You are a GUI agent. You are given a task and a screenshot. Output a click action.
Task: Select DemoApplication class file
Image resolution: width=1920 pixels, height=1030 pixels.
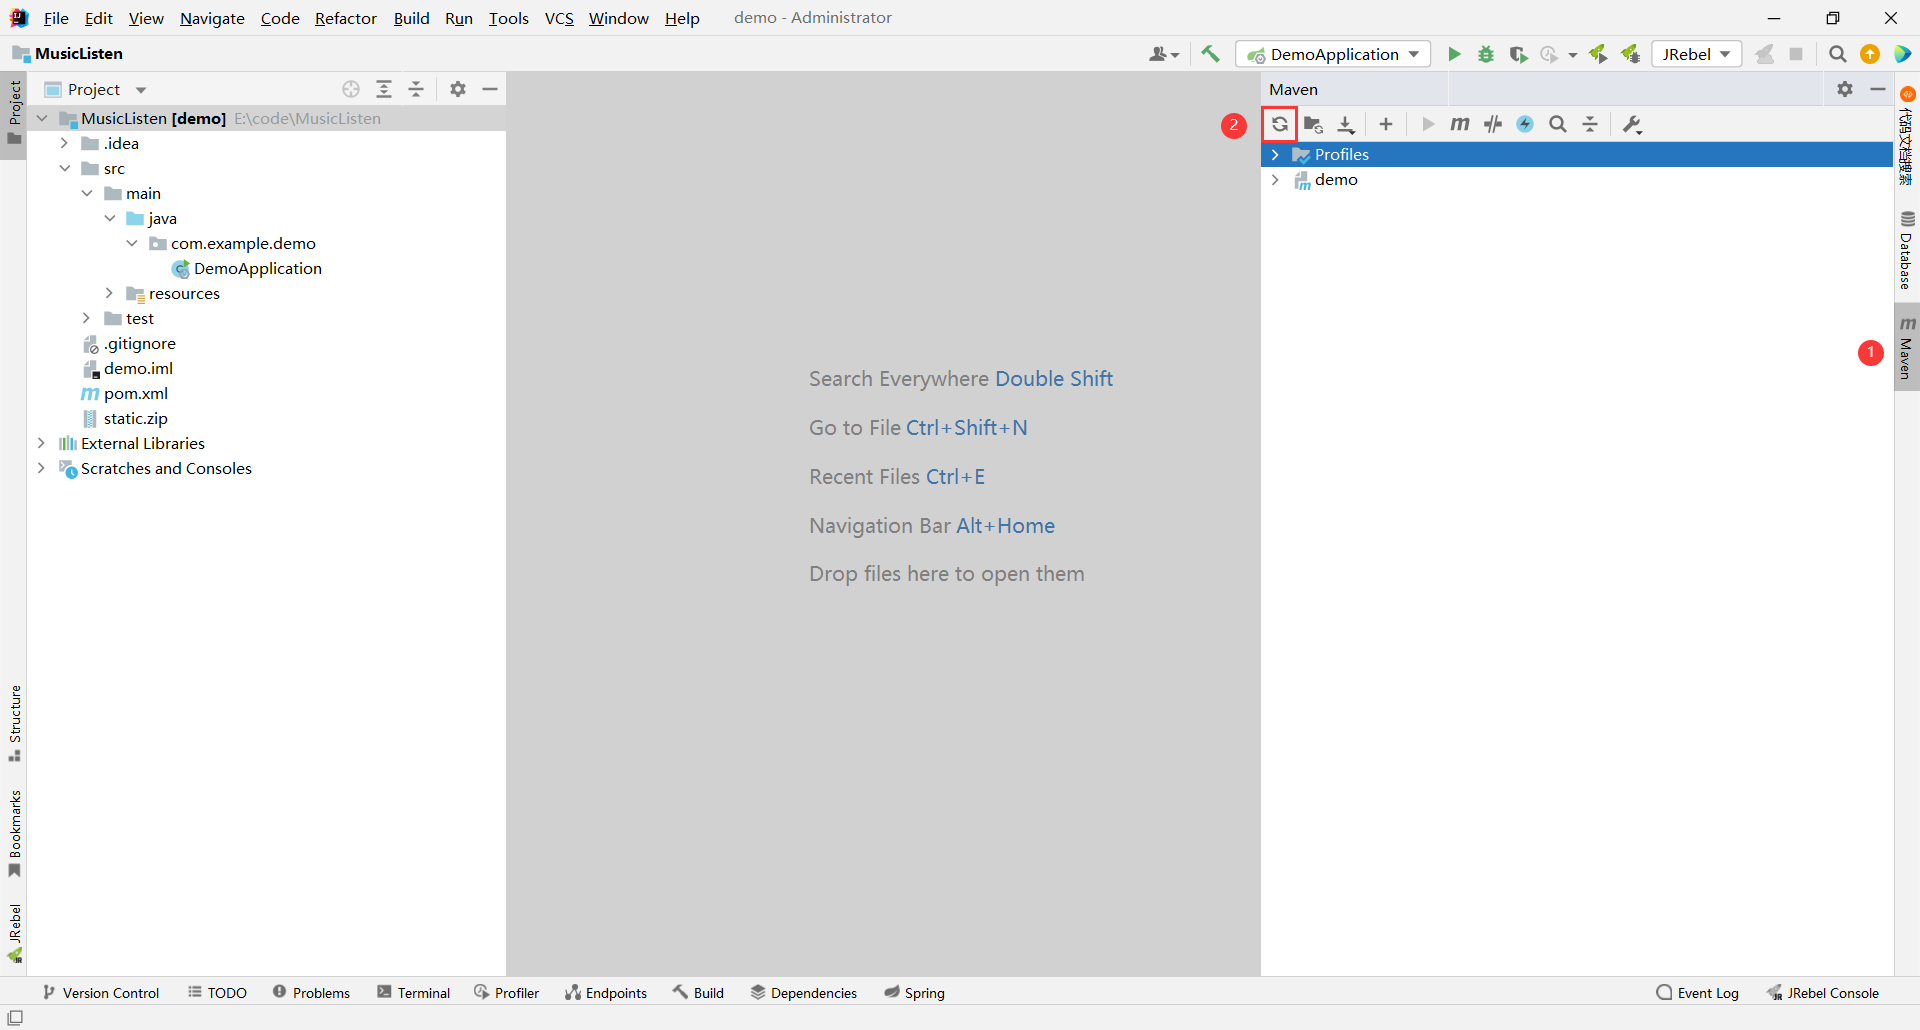click(247, 268)
